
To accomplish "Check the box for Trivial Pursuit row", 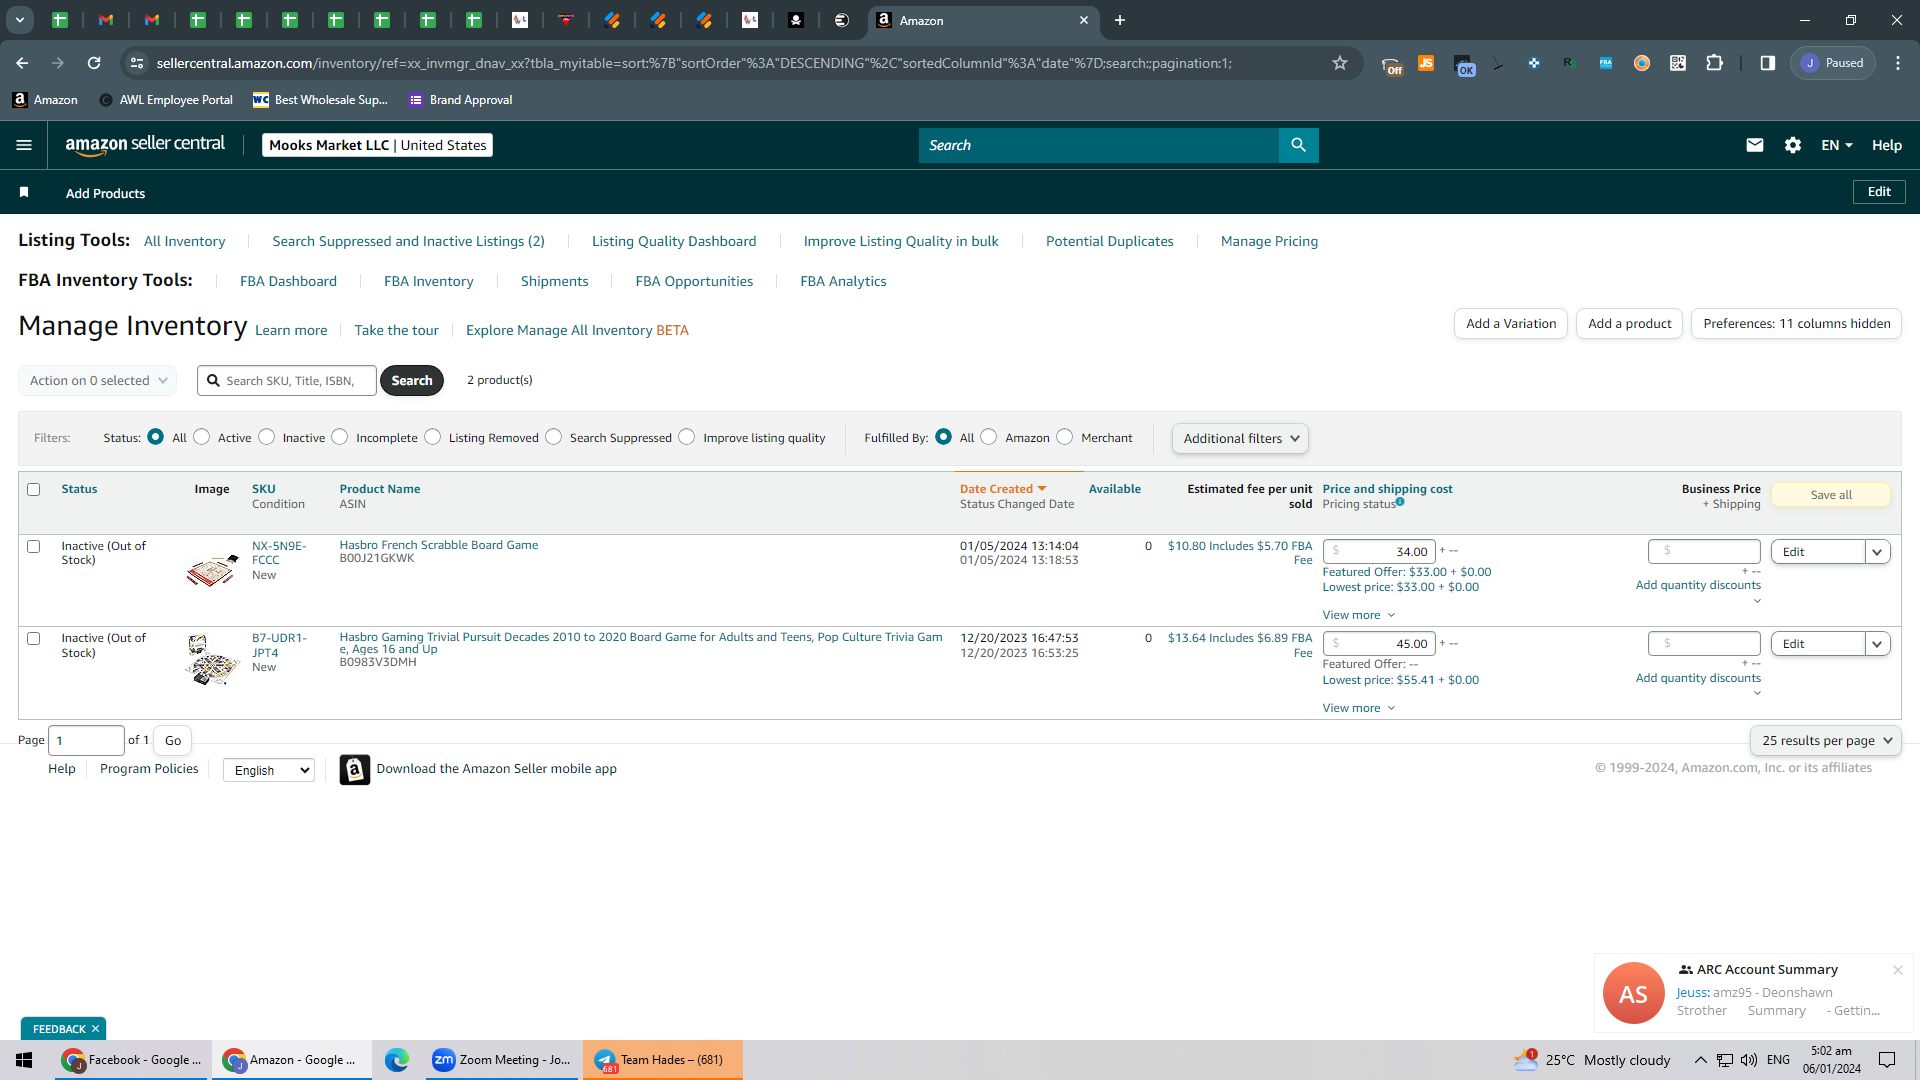I will [x=34, y=639].
